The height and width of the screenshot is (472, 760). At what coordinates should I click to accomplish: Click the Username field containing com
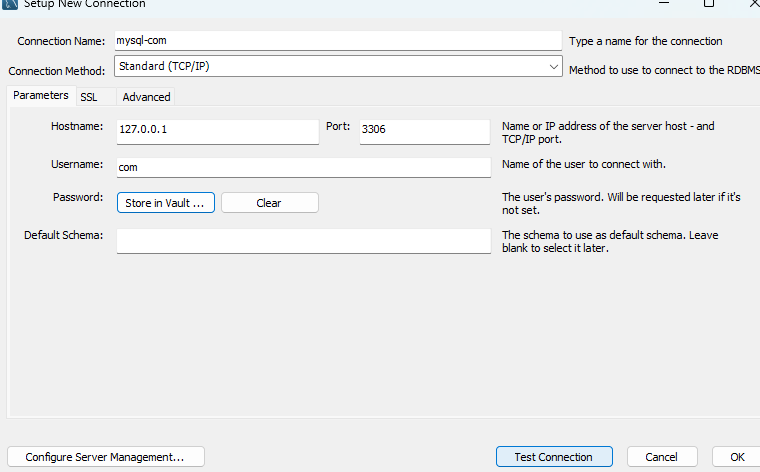(x=304, y=168)
